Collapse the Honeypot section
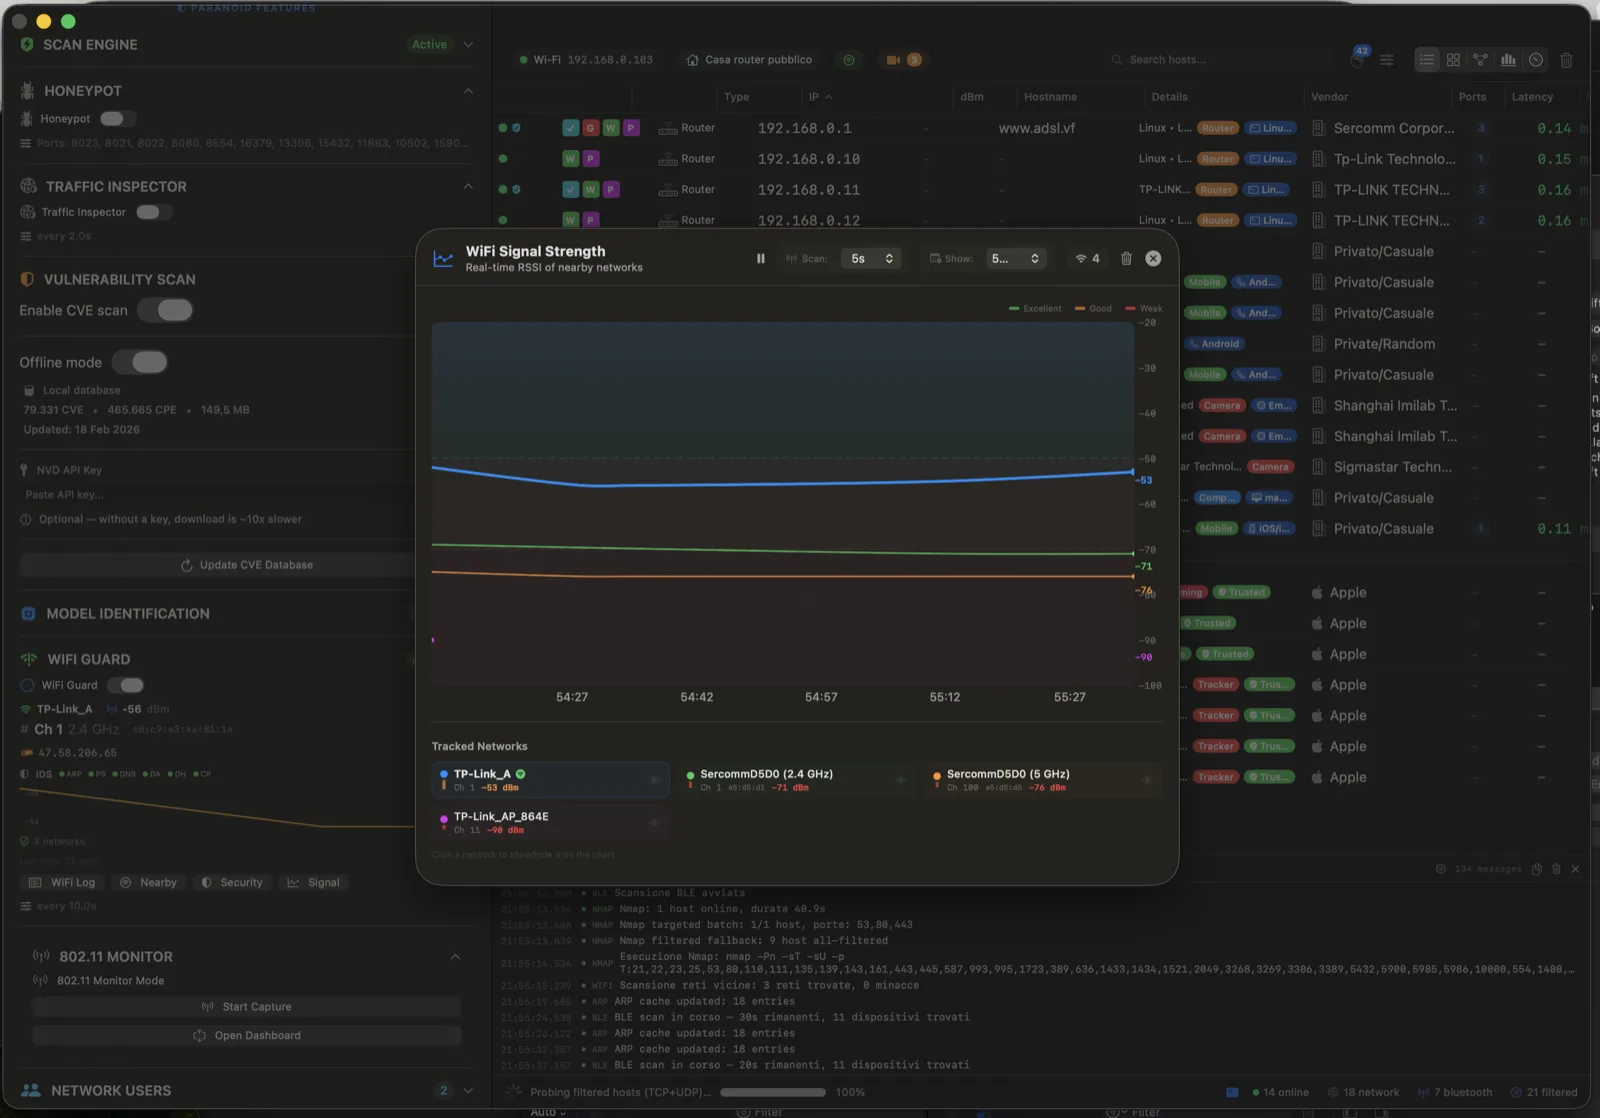 [468, 91]
